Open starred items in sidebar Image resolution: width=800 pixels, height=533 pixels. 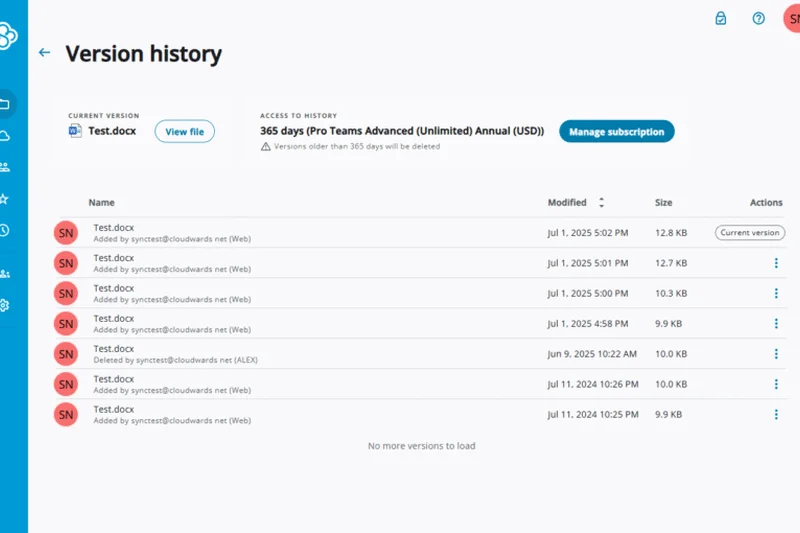[5, 199]
